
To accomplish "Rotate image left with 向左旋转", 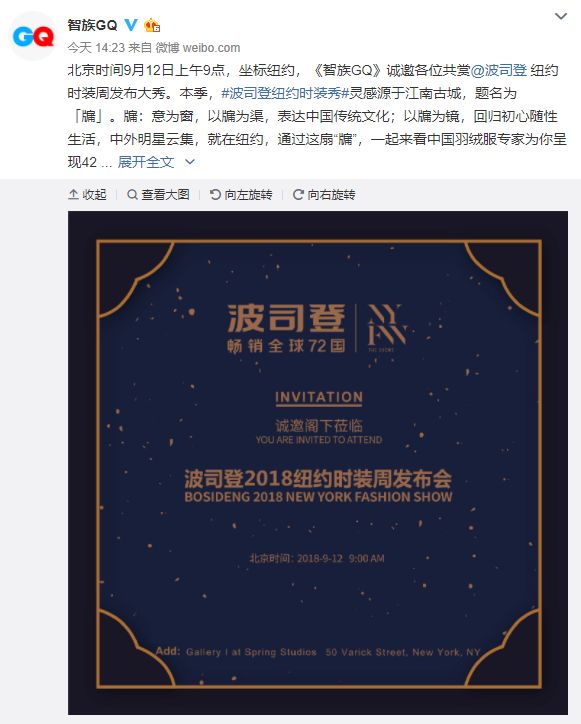I will tap(241, 195).
